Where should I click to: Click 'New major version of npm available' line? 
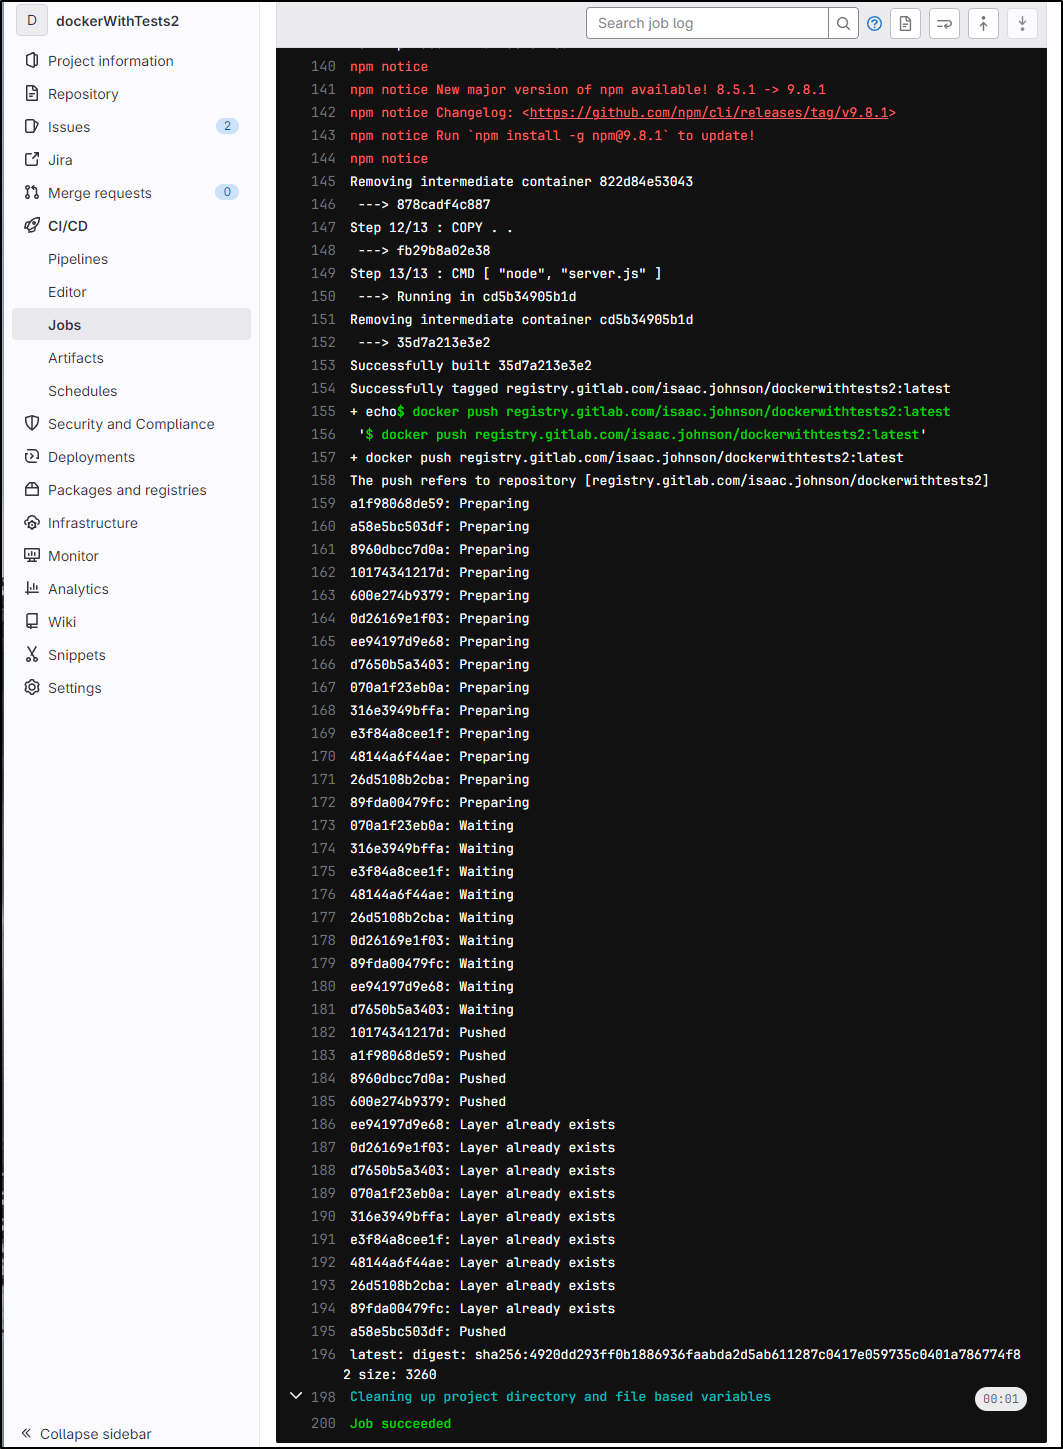[x=588, y=89]
